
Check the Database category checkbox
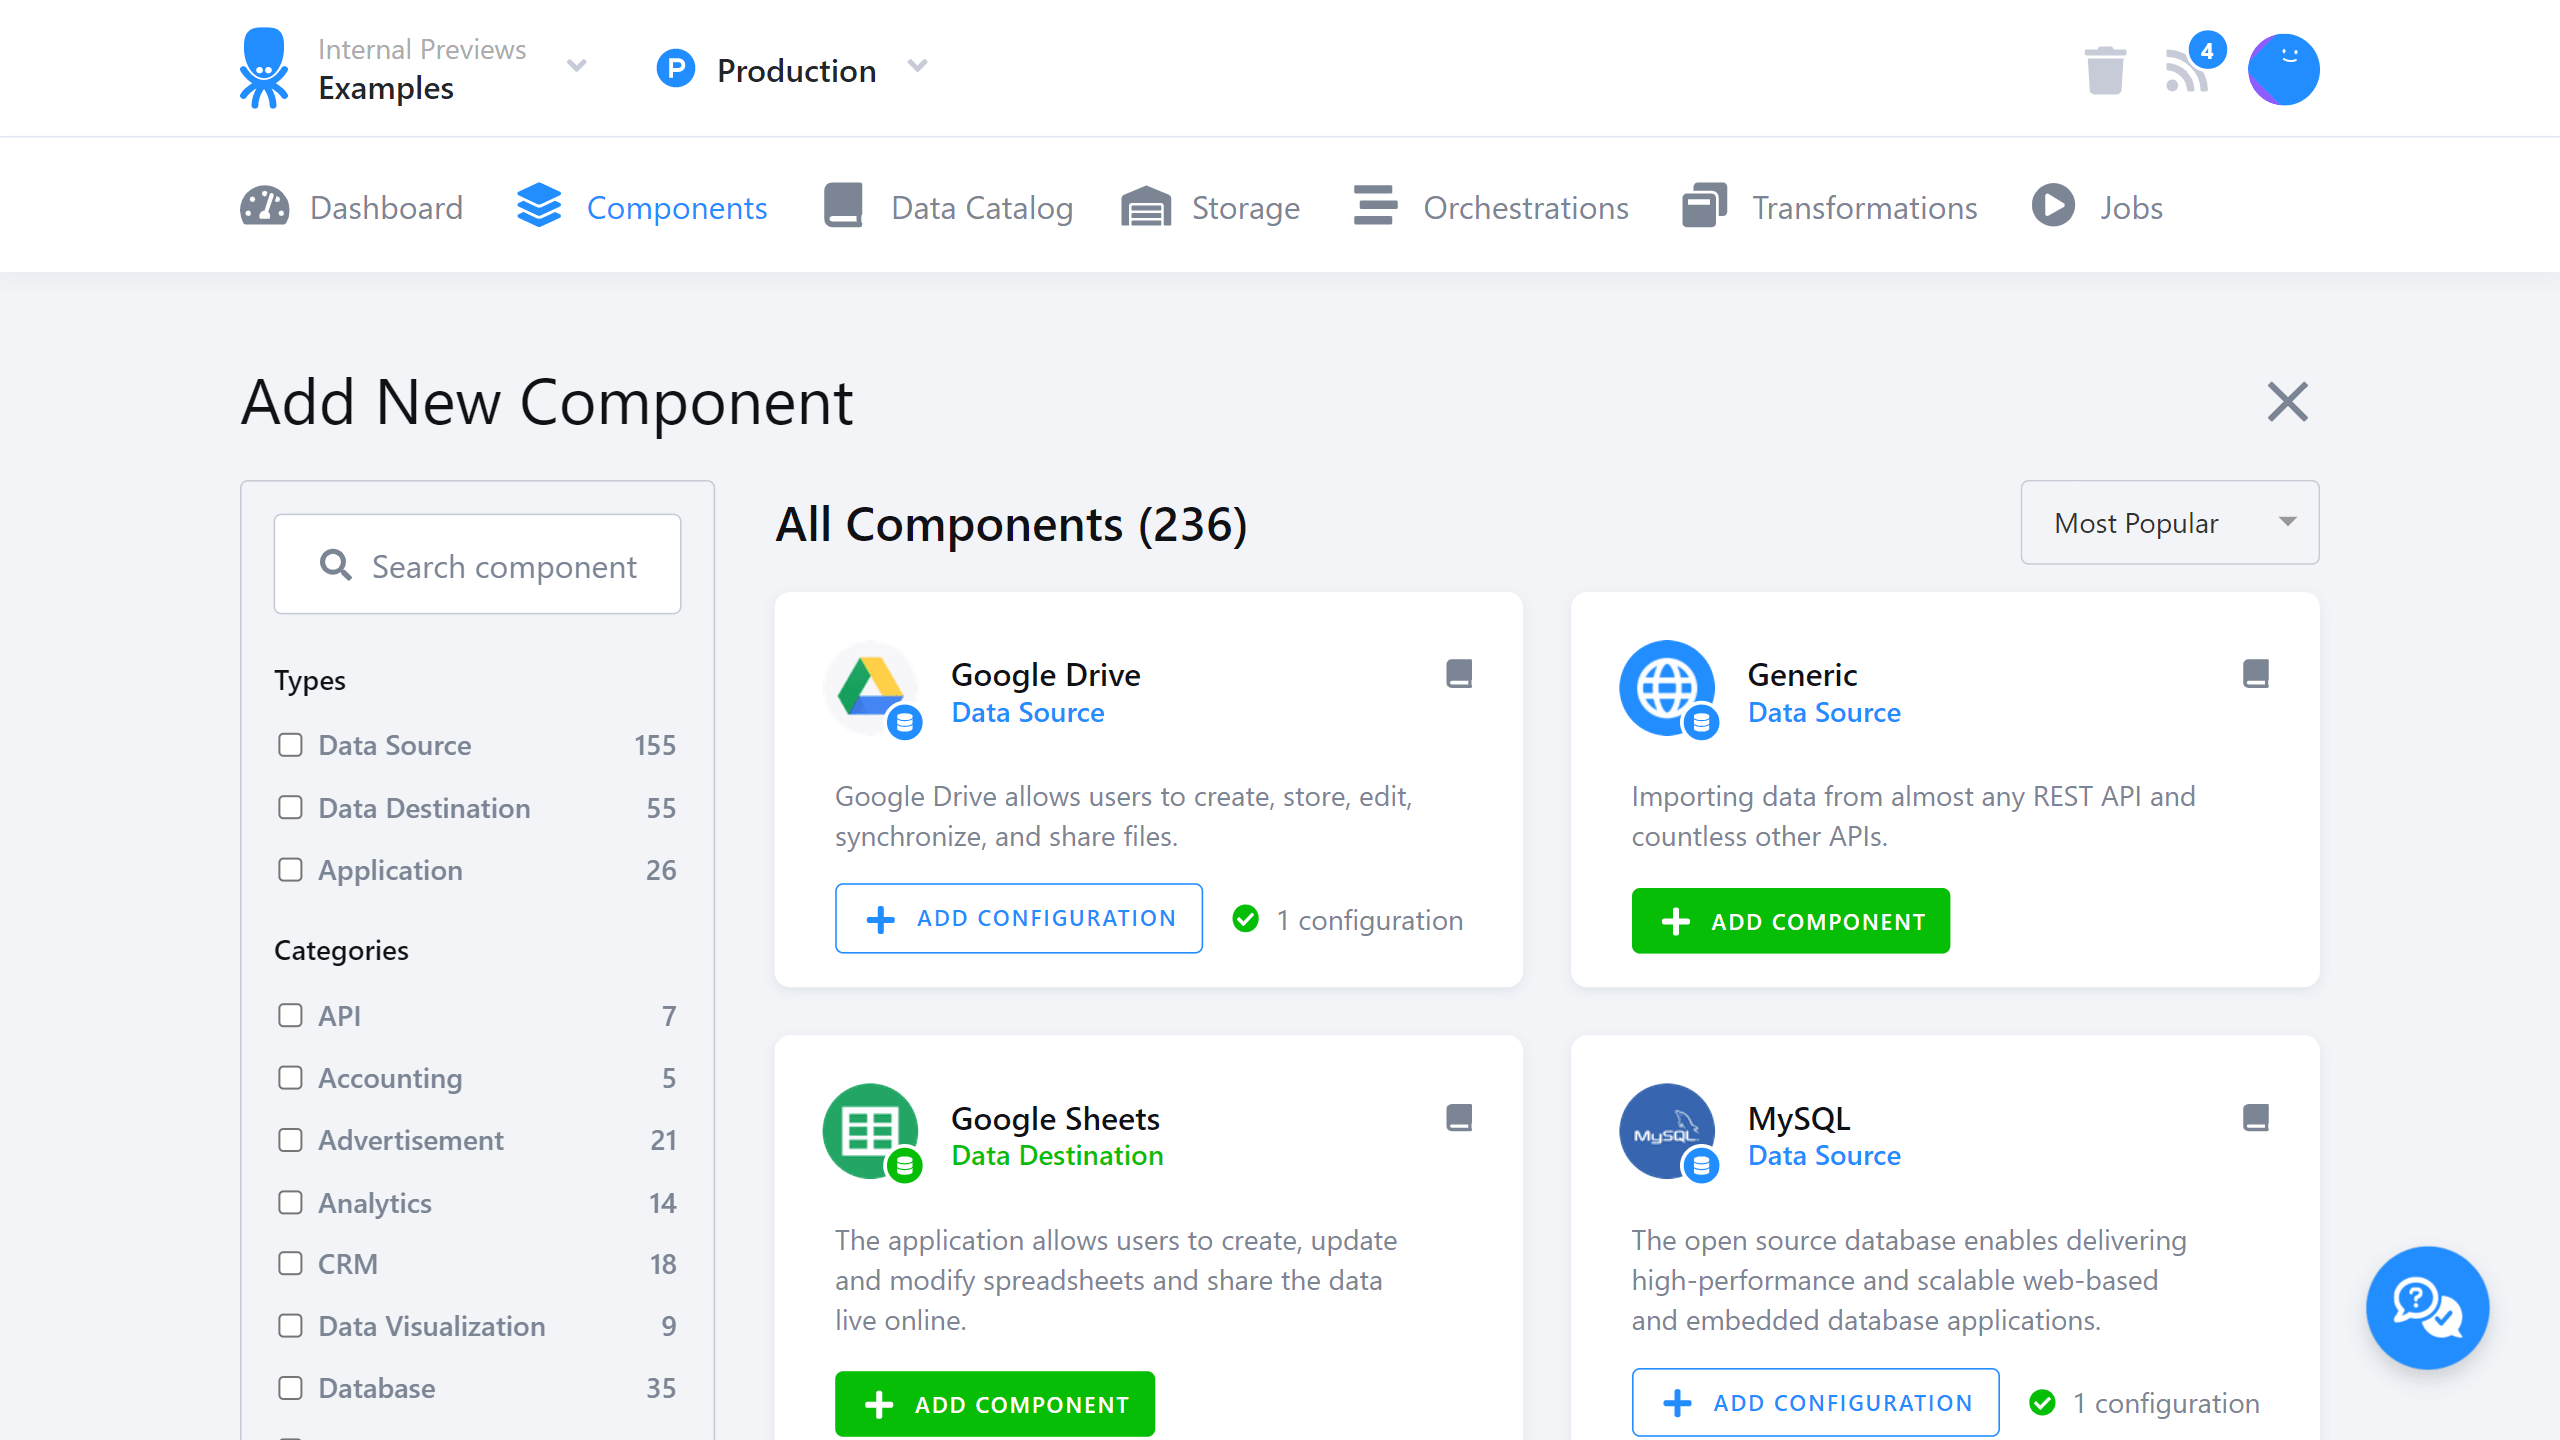287,1387
